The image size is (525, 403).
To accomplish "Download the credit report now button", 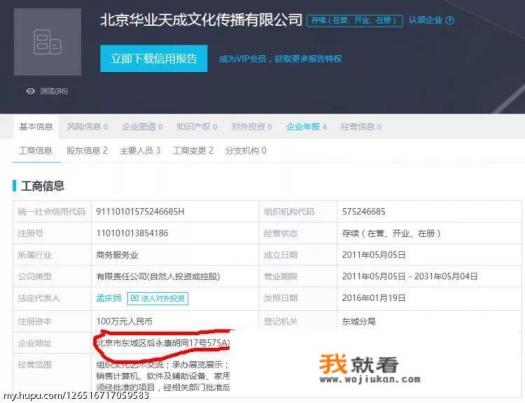I will tap(154, 59).
